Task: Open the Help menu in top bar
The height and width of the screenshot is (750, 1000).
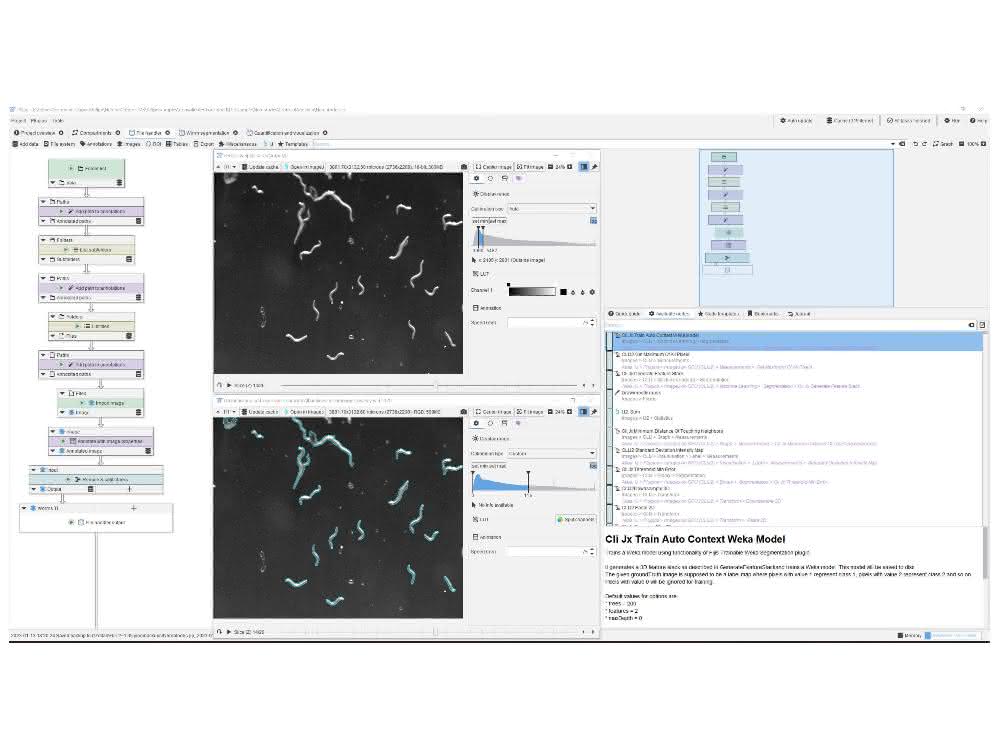Action: click(x=978, y=121)
